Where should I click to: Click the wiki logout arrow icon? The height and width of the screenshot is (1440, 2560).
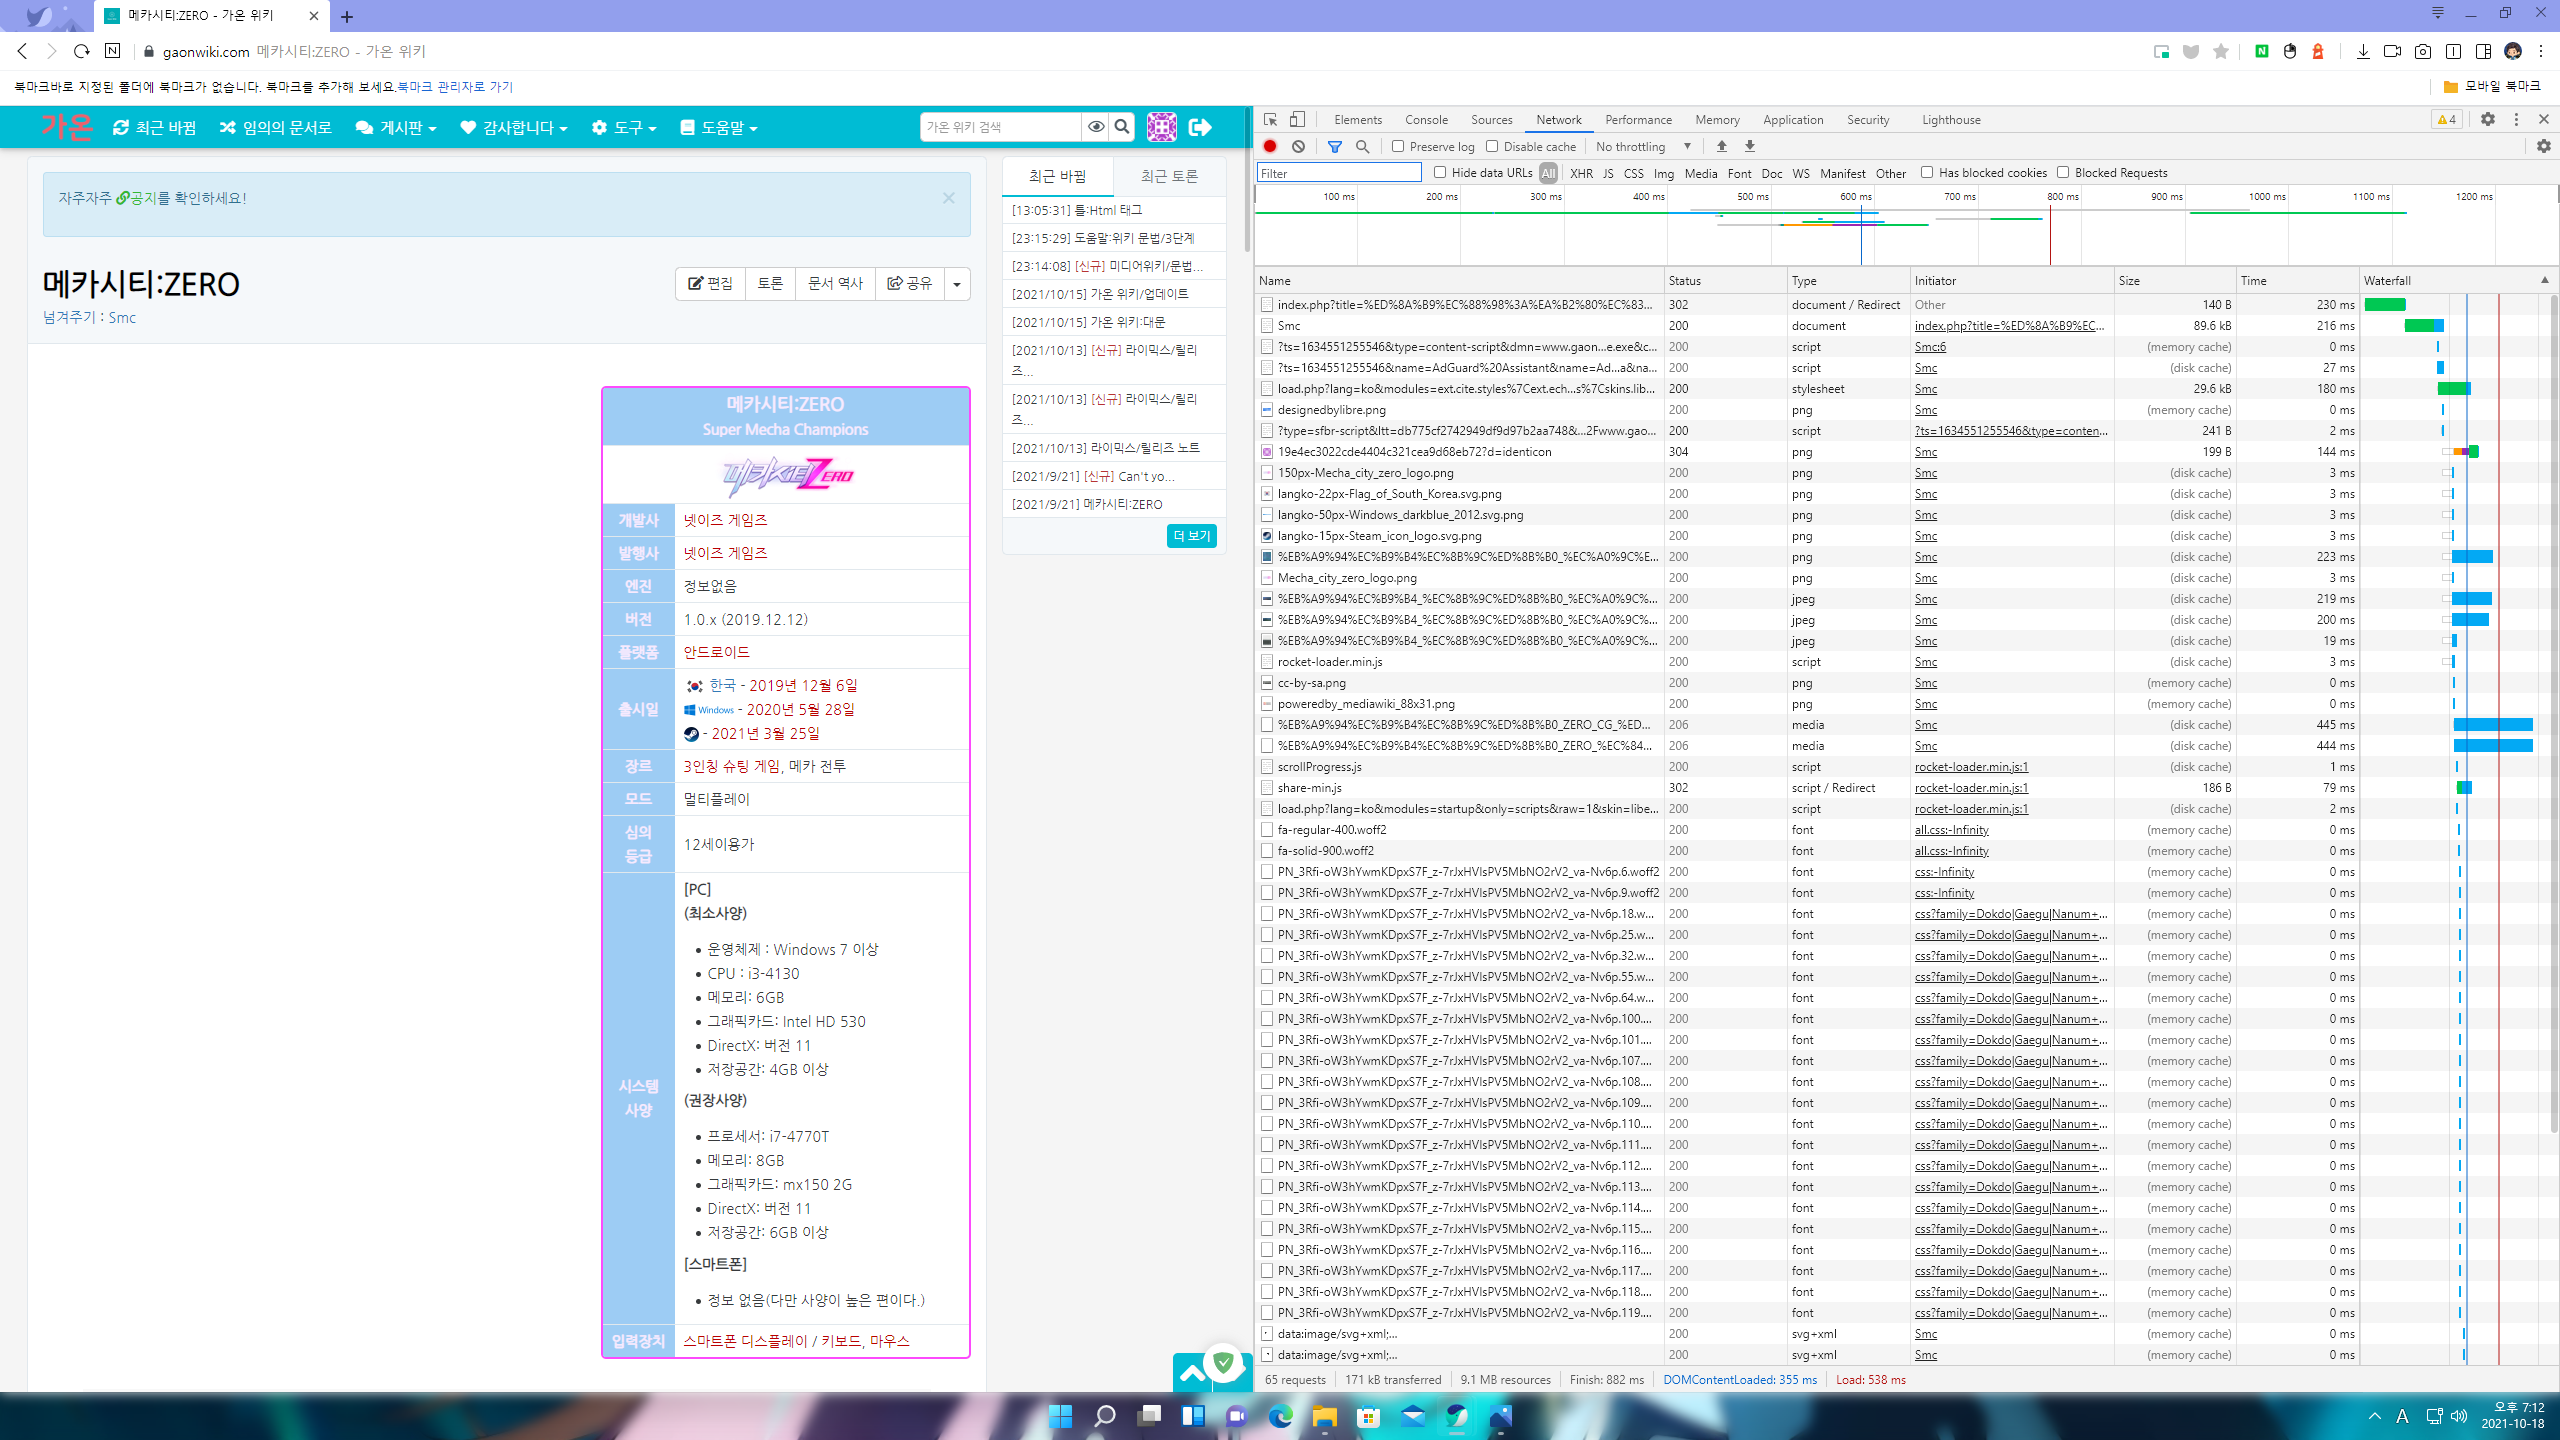[1200, 127]
